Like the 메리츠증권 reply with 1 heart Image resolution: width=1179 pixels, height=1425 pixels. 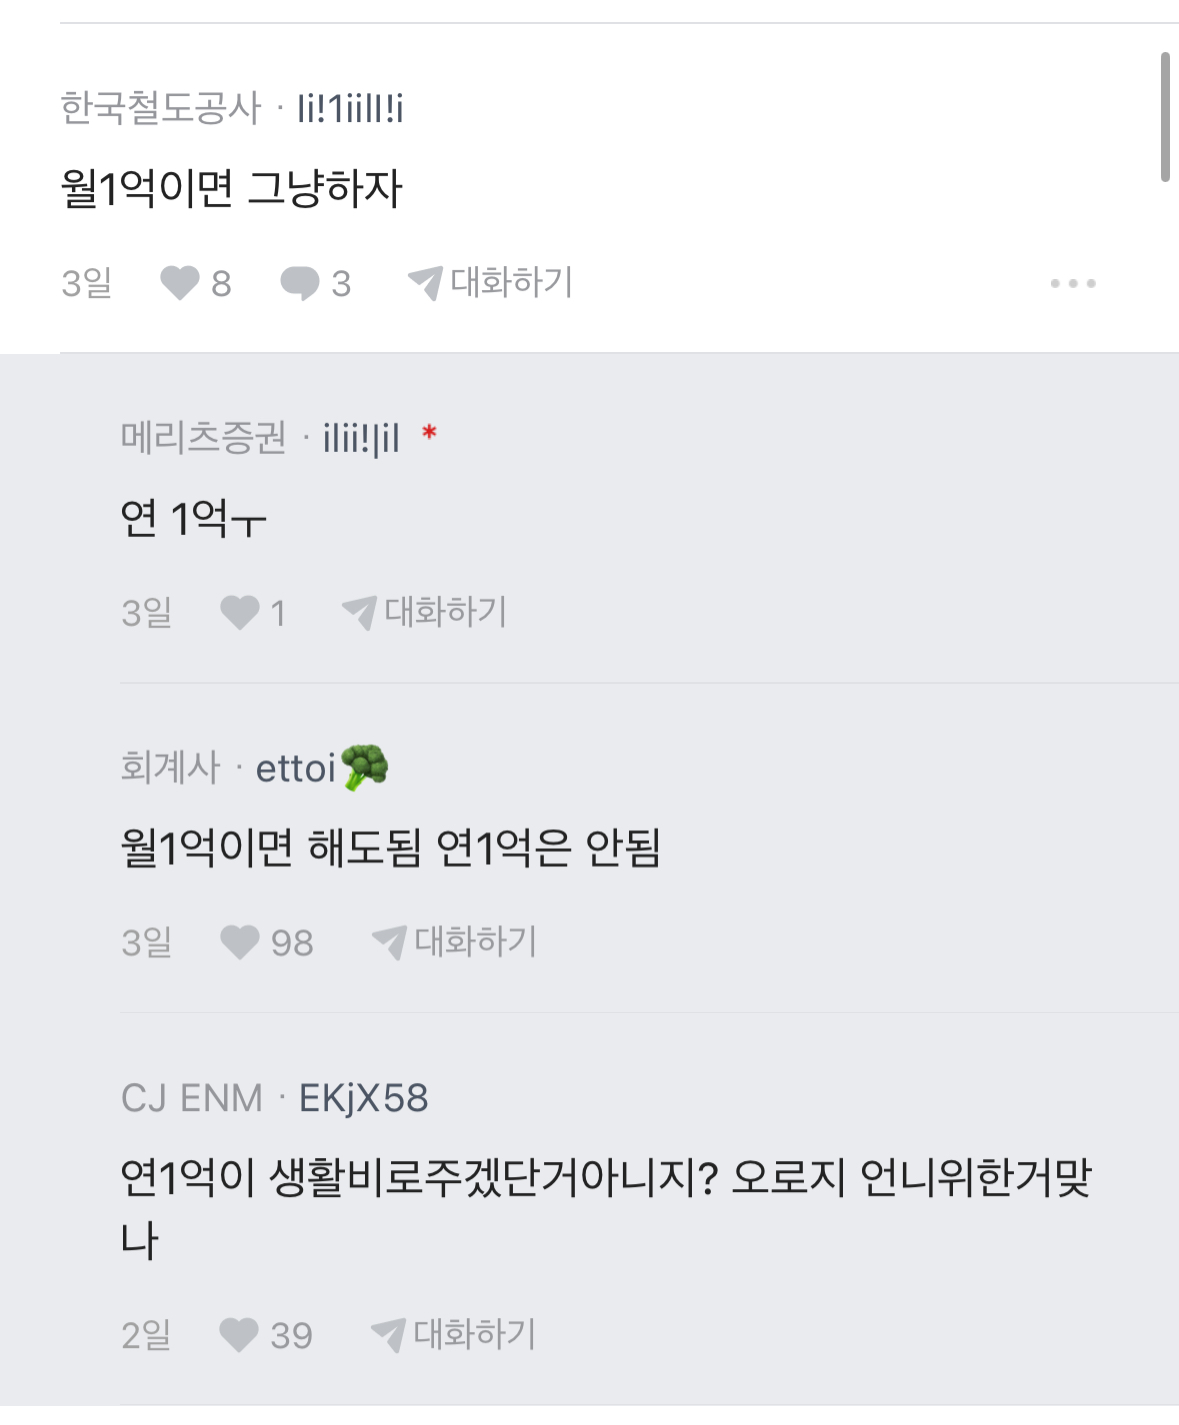[x=240, y=612]
